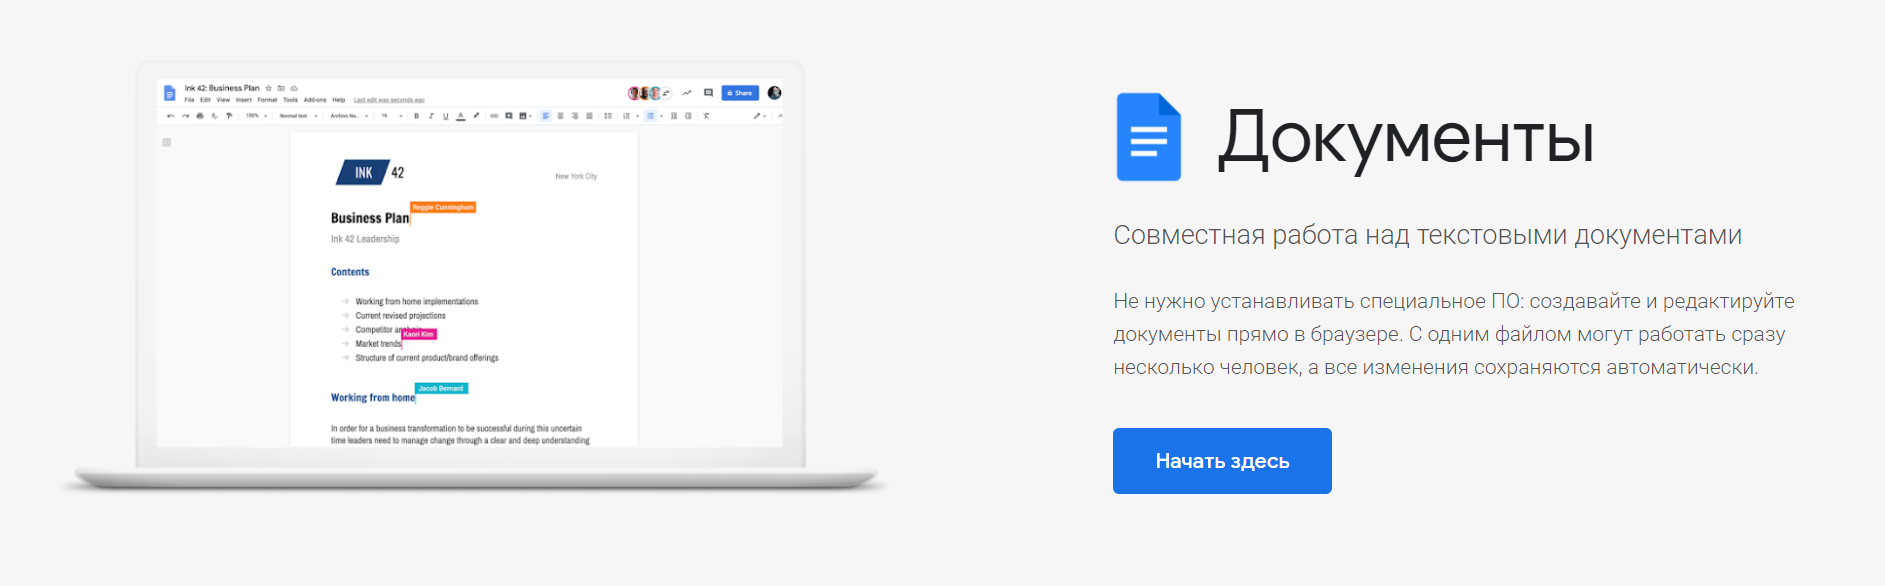Viewport: 1885px width, 586px height.
Task: Click the small Docs logo in the mockup header
Action: pos(170,93)
